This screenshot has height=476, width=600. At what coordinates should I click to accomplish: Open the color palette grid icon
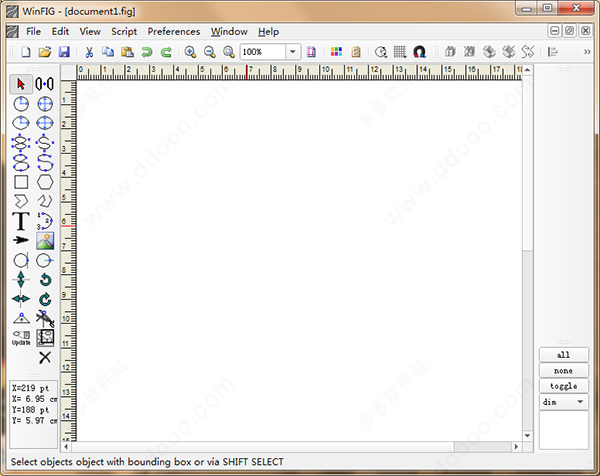tap(336, 52)
